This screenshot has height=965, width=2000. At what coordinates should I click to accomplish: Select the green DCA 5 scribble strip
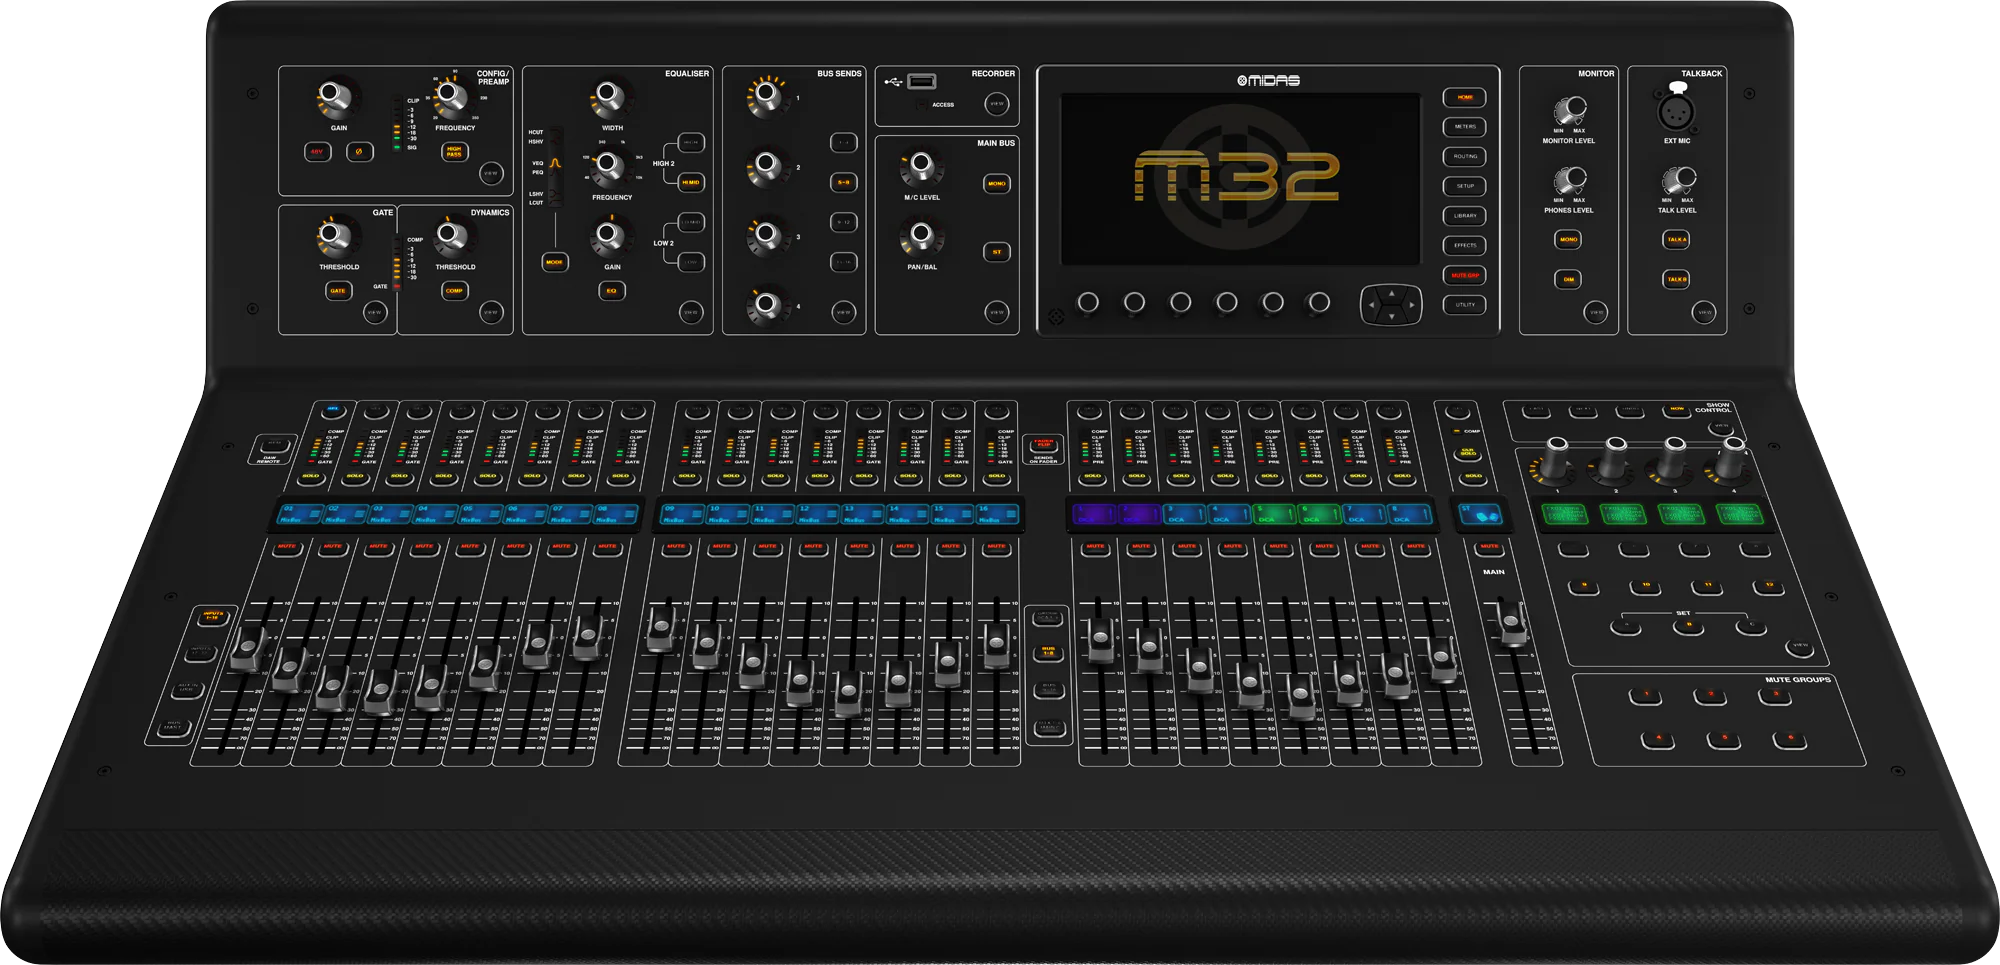[1273, 514]
